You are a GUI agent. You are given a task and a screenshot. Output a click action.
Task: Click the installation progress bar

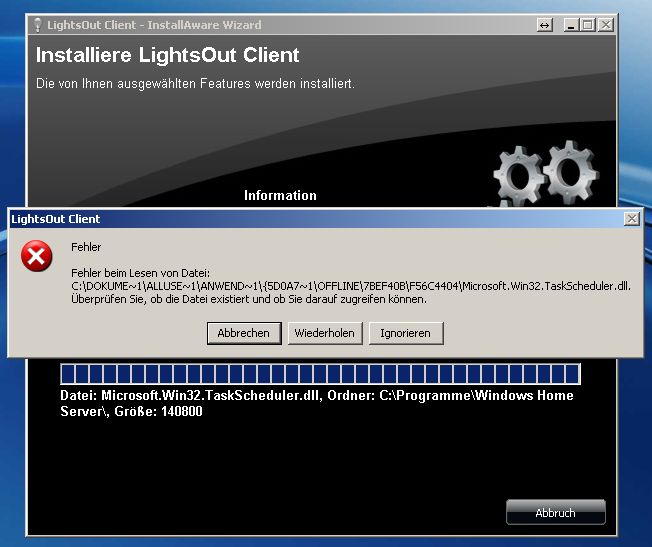click(x=320, y=374)
